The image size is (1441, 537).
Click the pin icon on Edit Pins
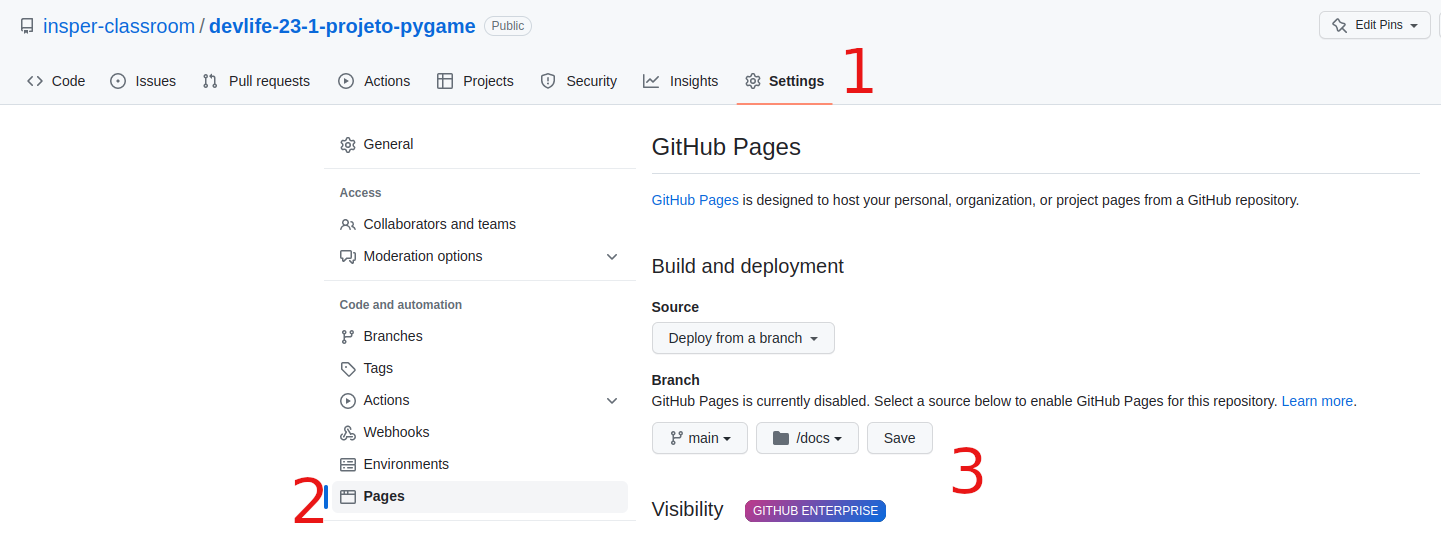pos(1340,26)
